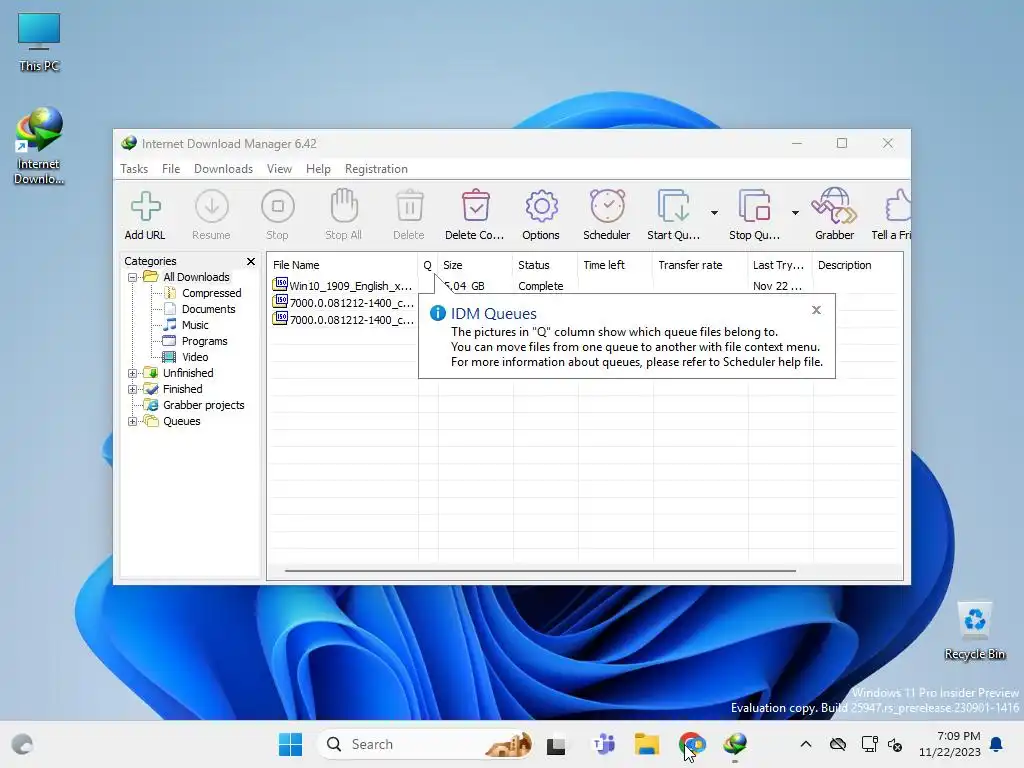Open Start Queue dropdown arrow
Image resolution: width=1024 pixels, height=768 pixels.
click(714, 213)
